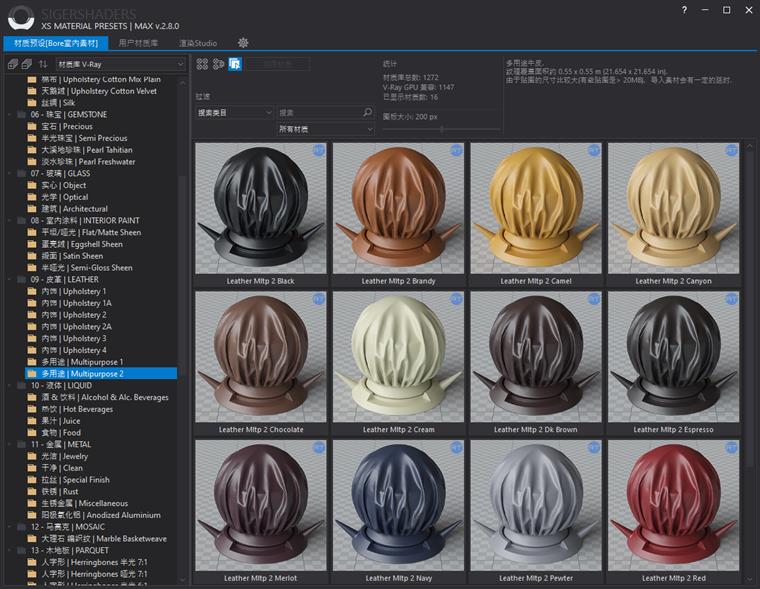Click the badge on Leather Mltp 2 Camel

click(594, 151)
